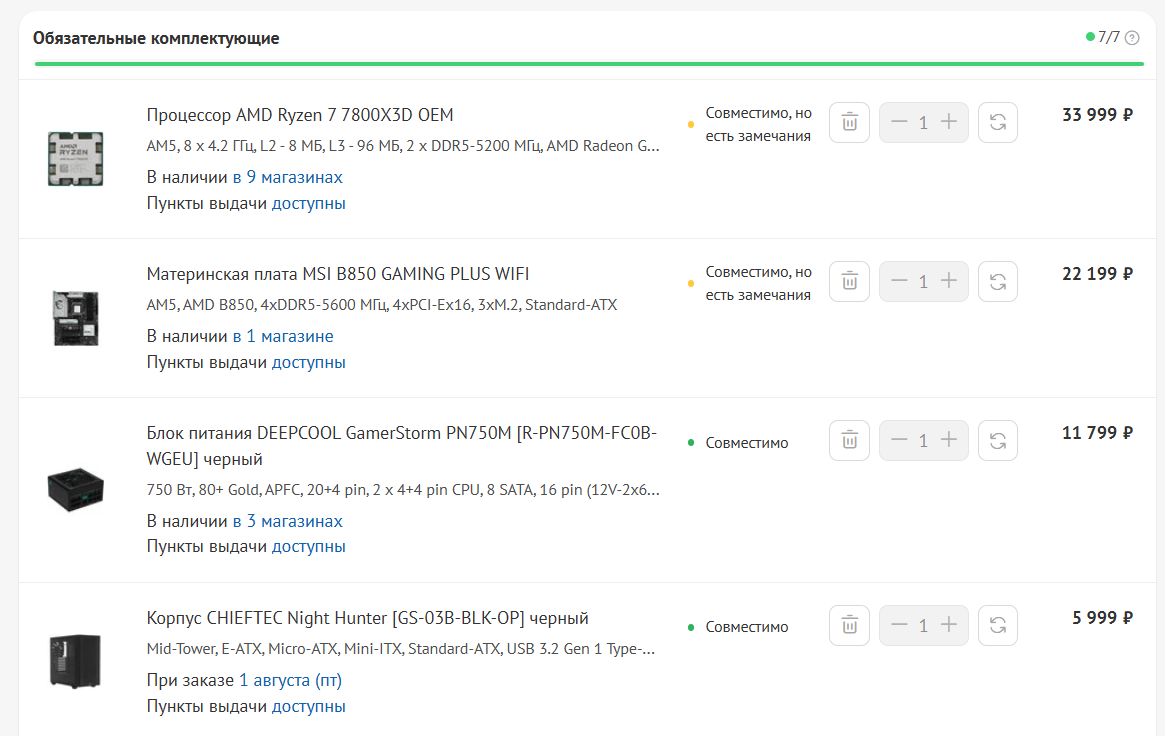Increase quantity of the Ryzen 7 processor
The height and width of the screenshot is (736, 1165).
click(949, 122)
